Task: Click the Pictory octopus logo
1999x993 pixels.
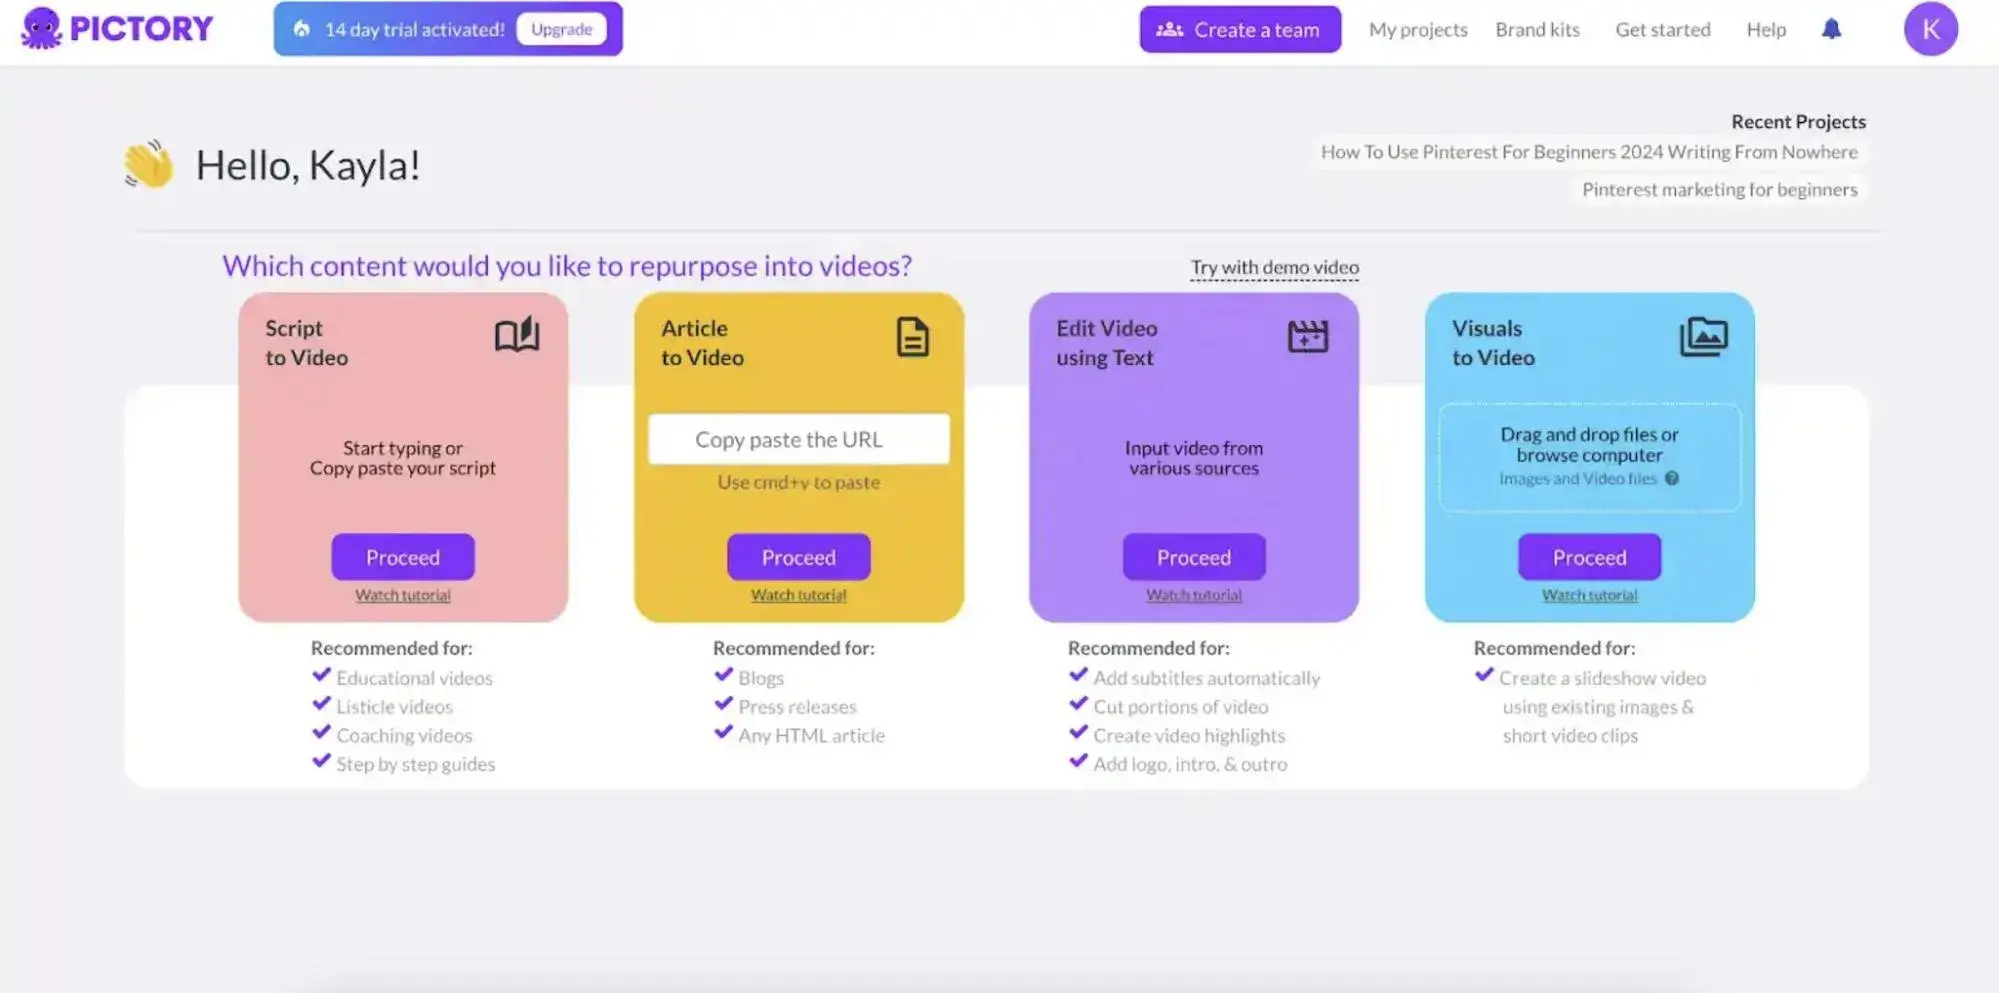Action: click(42, 29)
